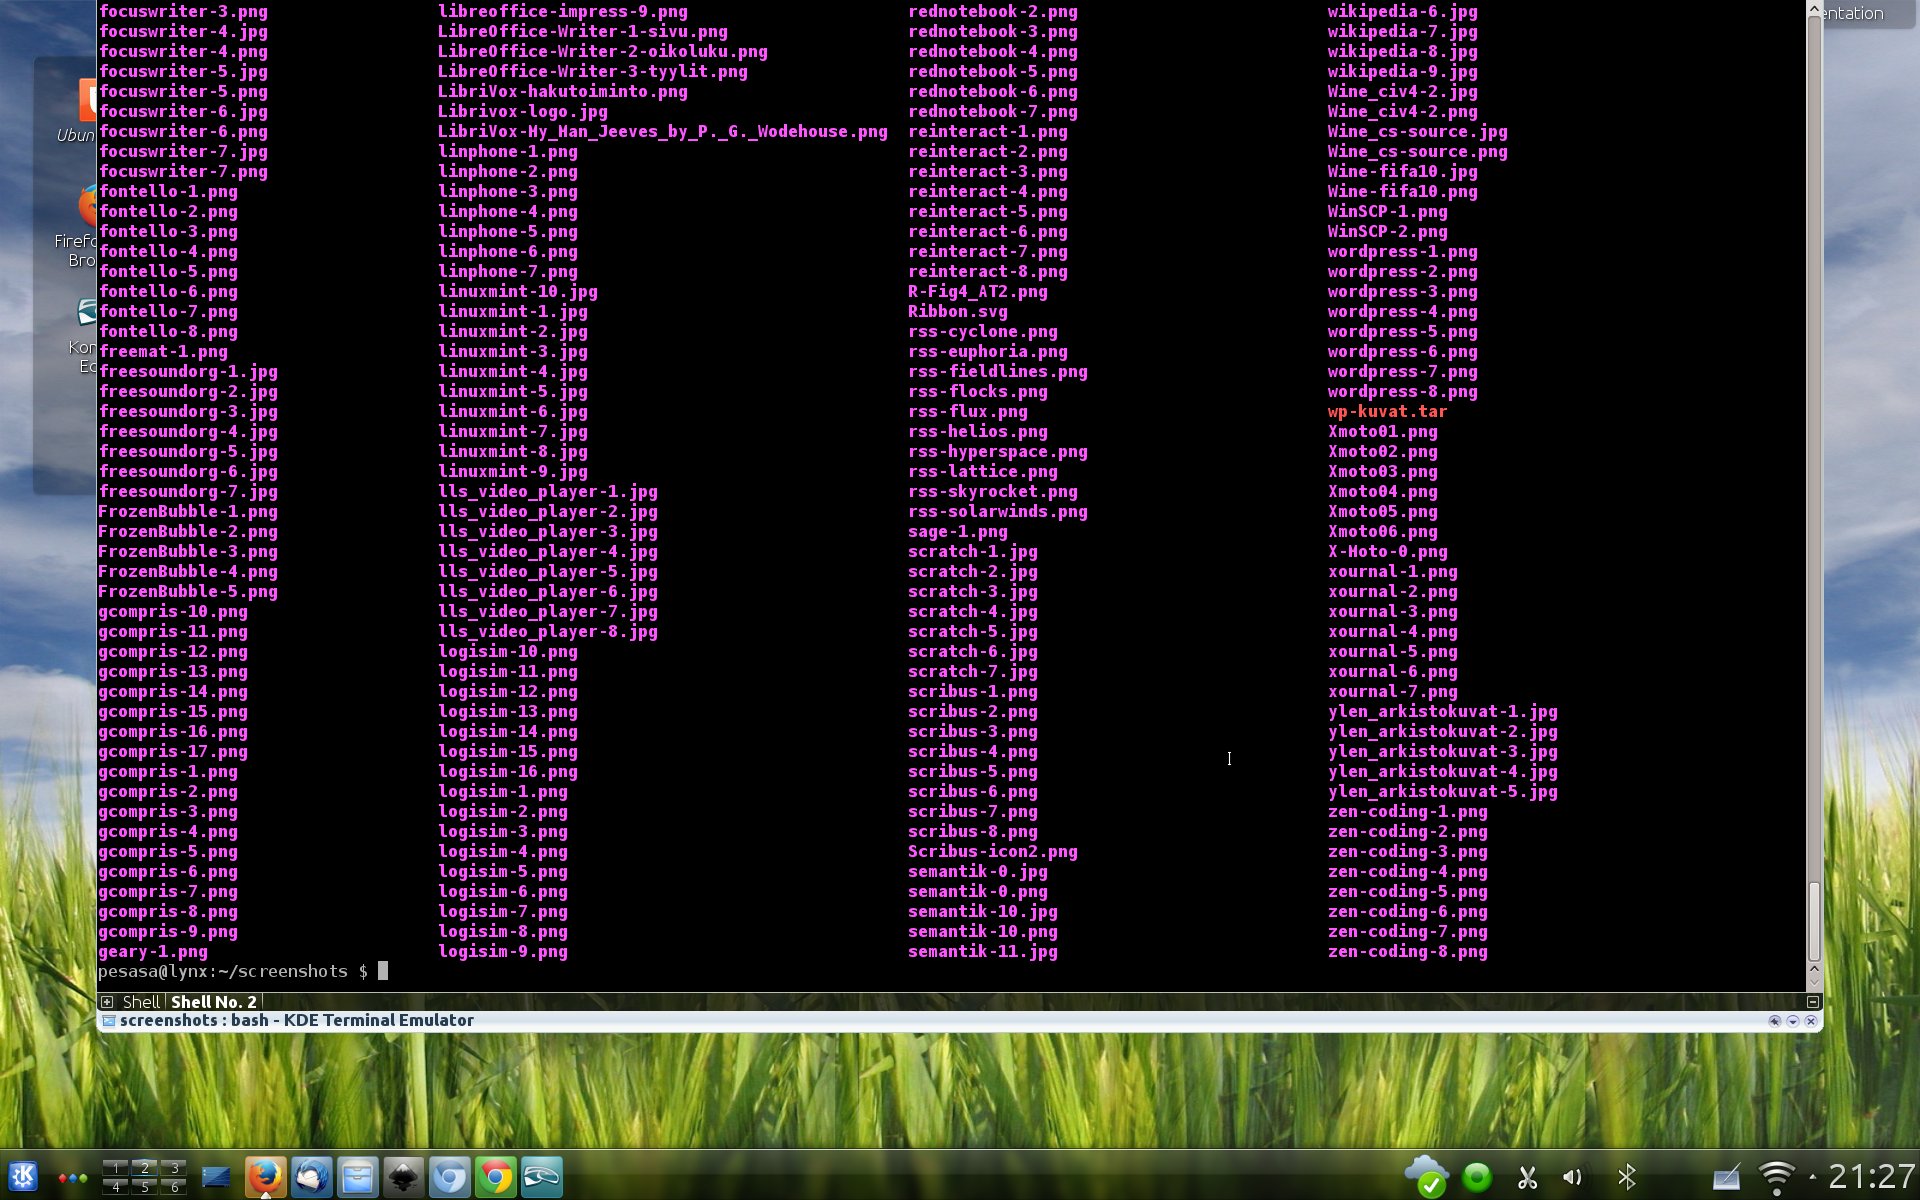Open the volume control tray icon
The height and width of the screenshot is (1200, 1920).
[x=1573, y=1177]
